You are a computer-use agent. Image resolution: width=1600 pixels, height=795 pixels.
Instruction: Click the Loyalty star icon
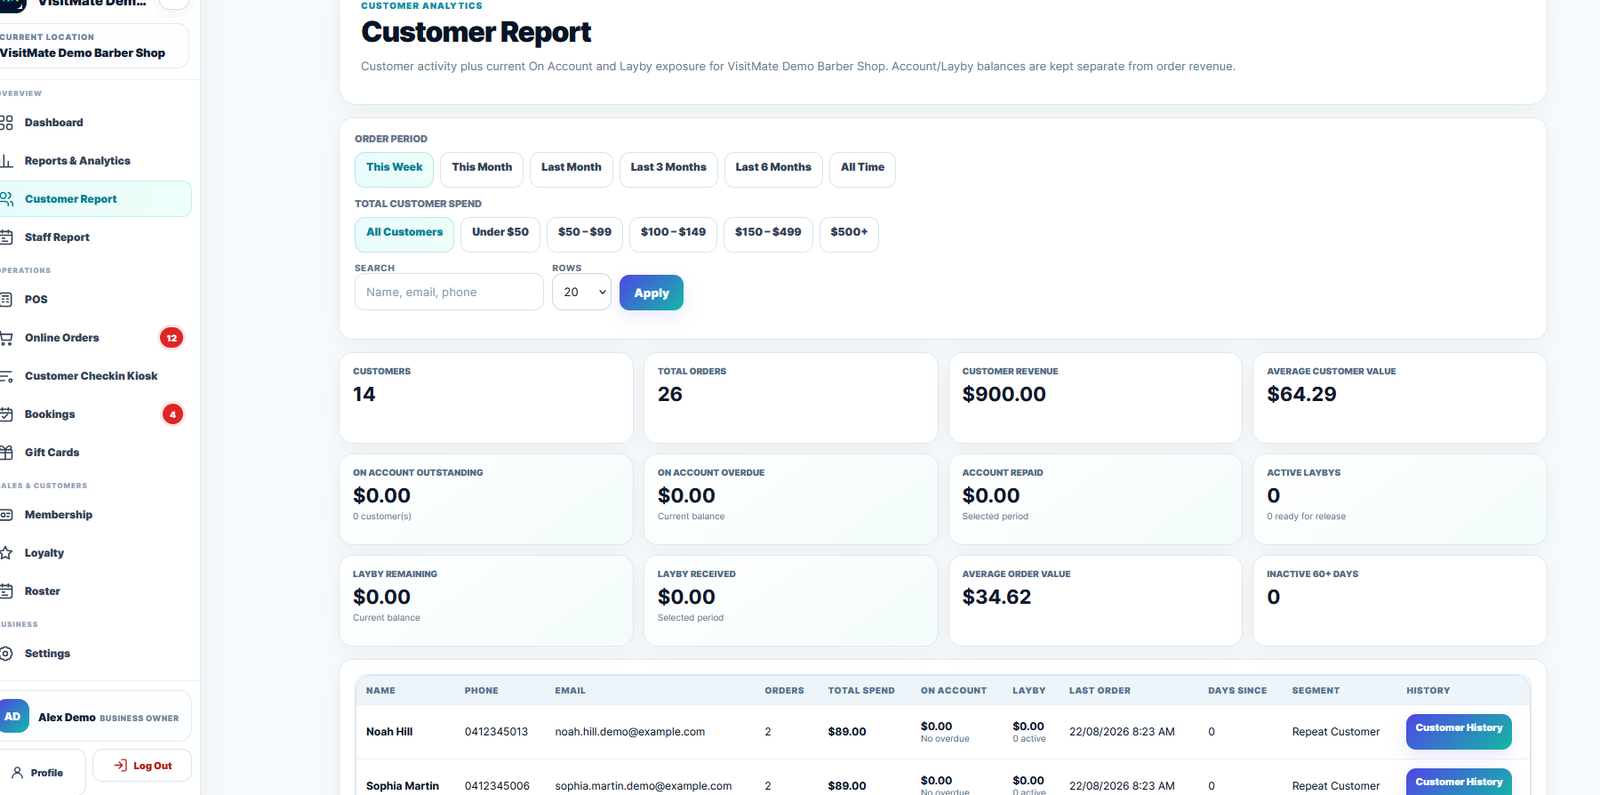(x=6, y=553)
